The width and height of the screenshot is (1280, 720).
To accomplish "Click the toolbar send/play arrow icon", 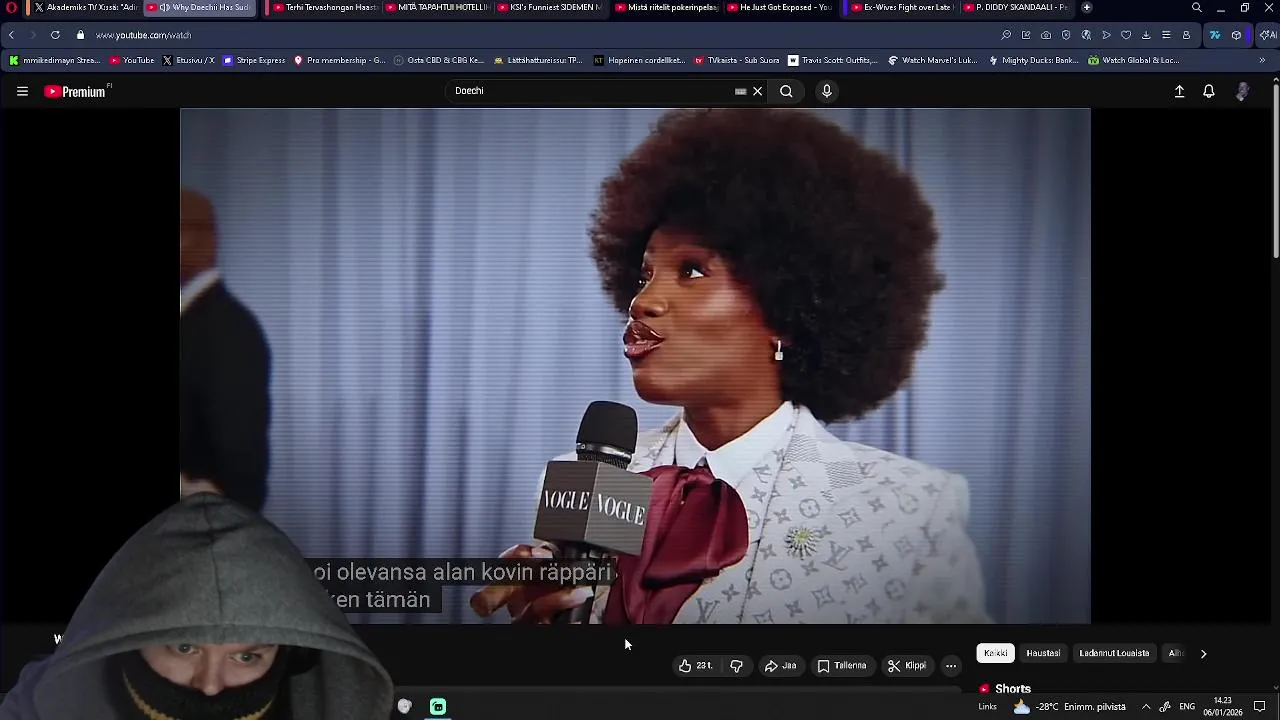I will coord(1106,35).
